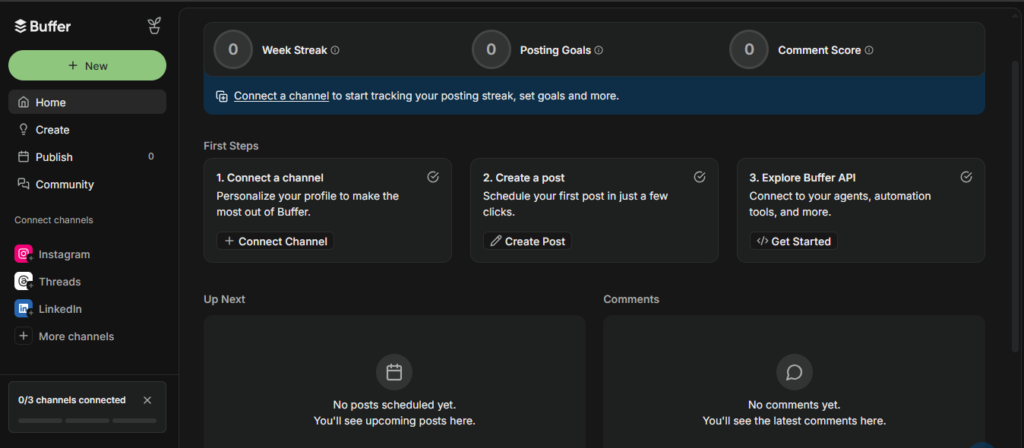Mark Connect a channel step done
This screenshot has width=1024, height=448.
coord(433,177)
